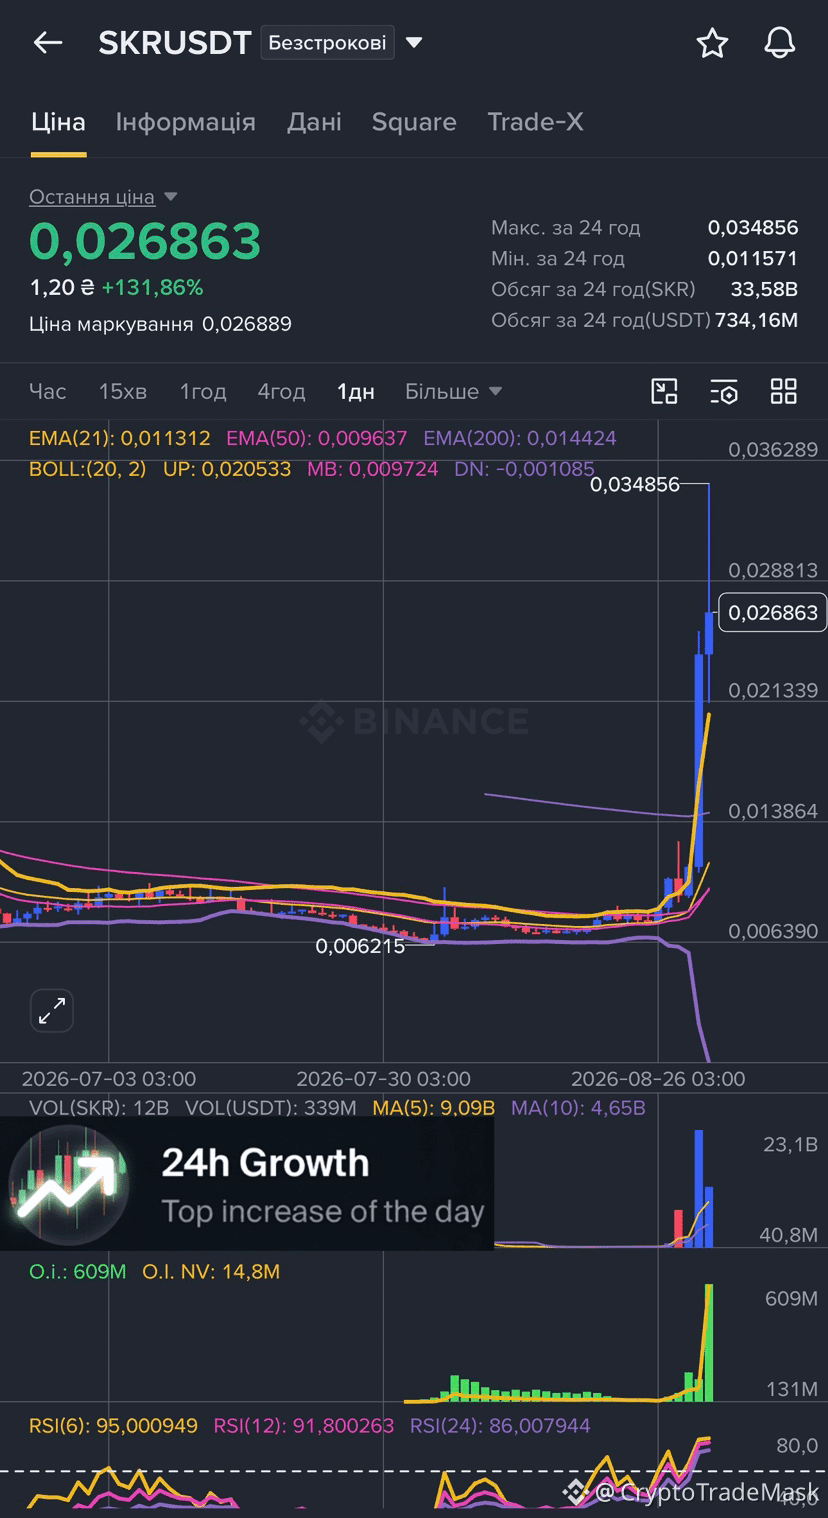Viewport: 828px width, 1518px height.
Task: Click the EMA(200) indicator value
Action: 520,438
